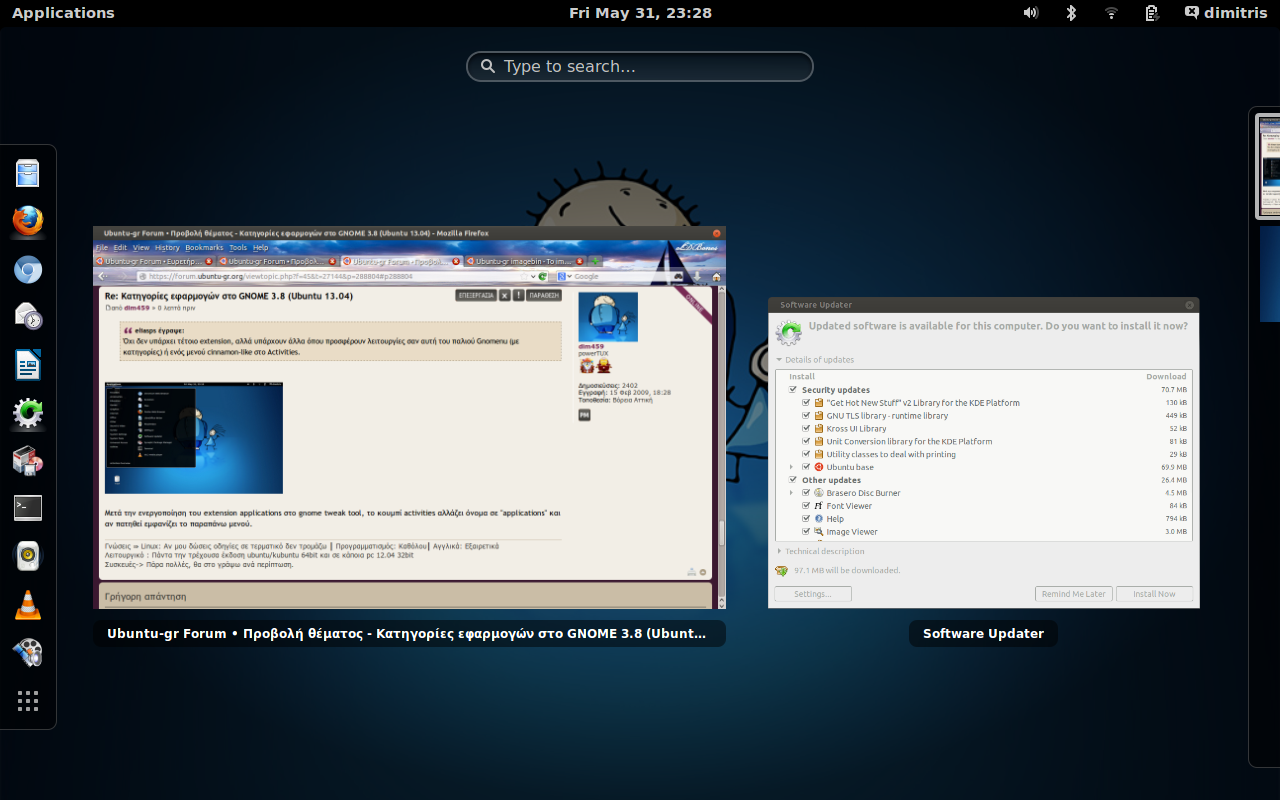Click the Type to search field
Image resolution: width=1280 pixels, height=800 pixels.
click(x=640, y=67)
